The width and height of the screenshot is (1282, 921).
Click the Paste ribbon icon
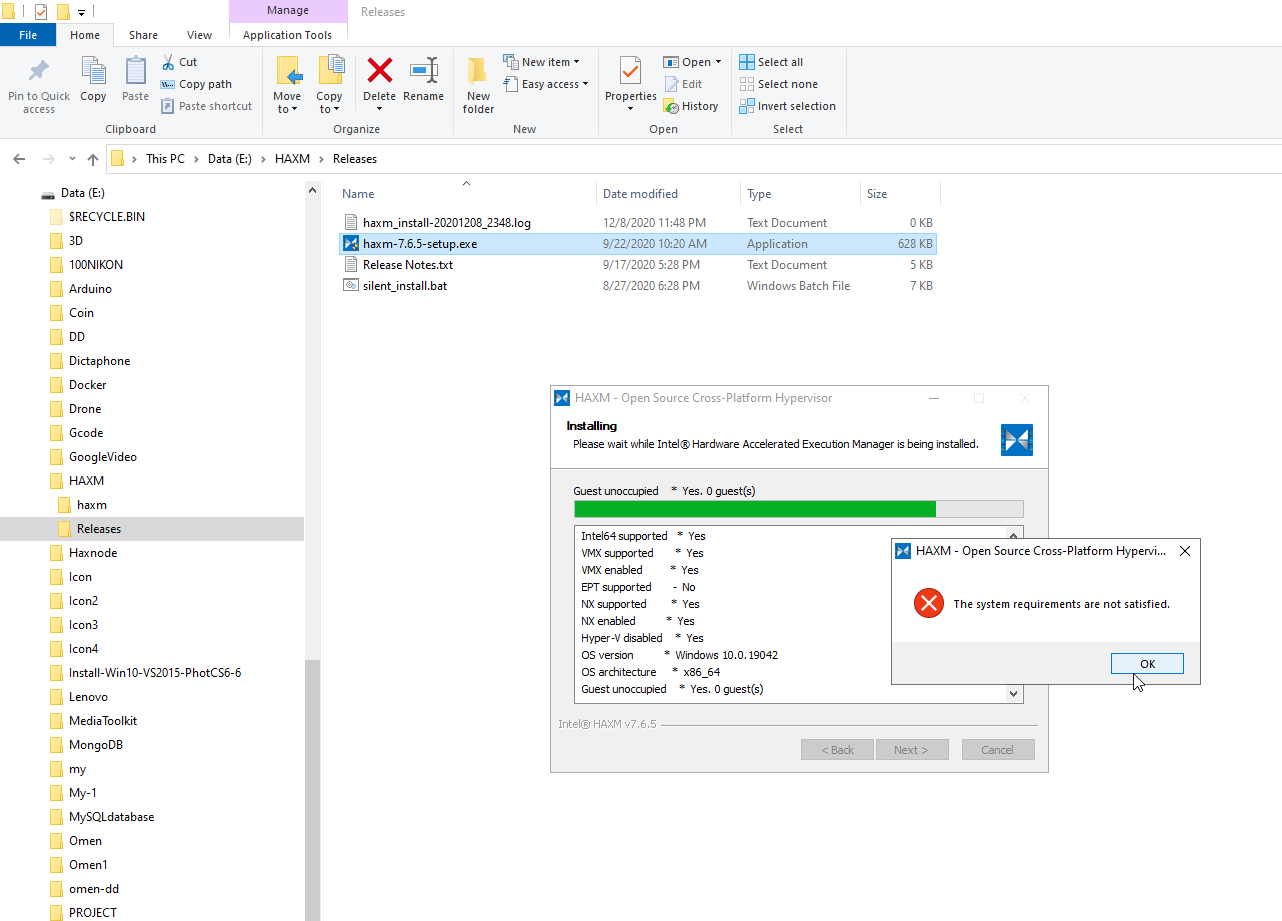point(135,80)
